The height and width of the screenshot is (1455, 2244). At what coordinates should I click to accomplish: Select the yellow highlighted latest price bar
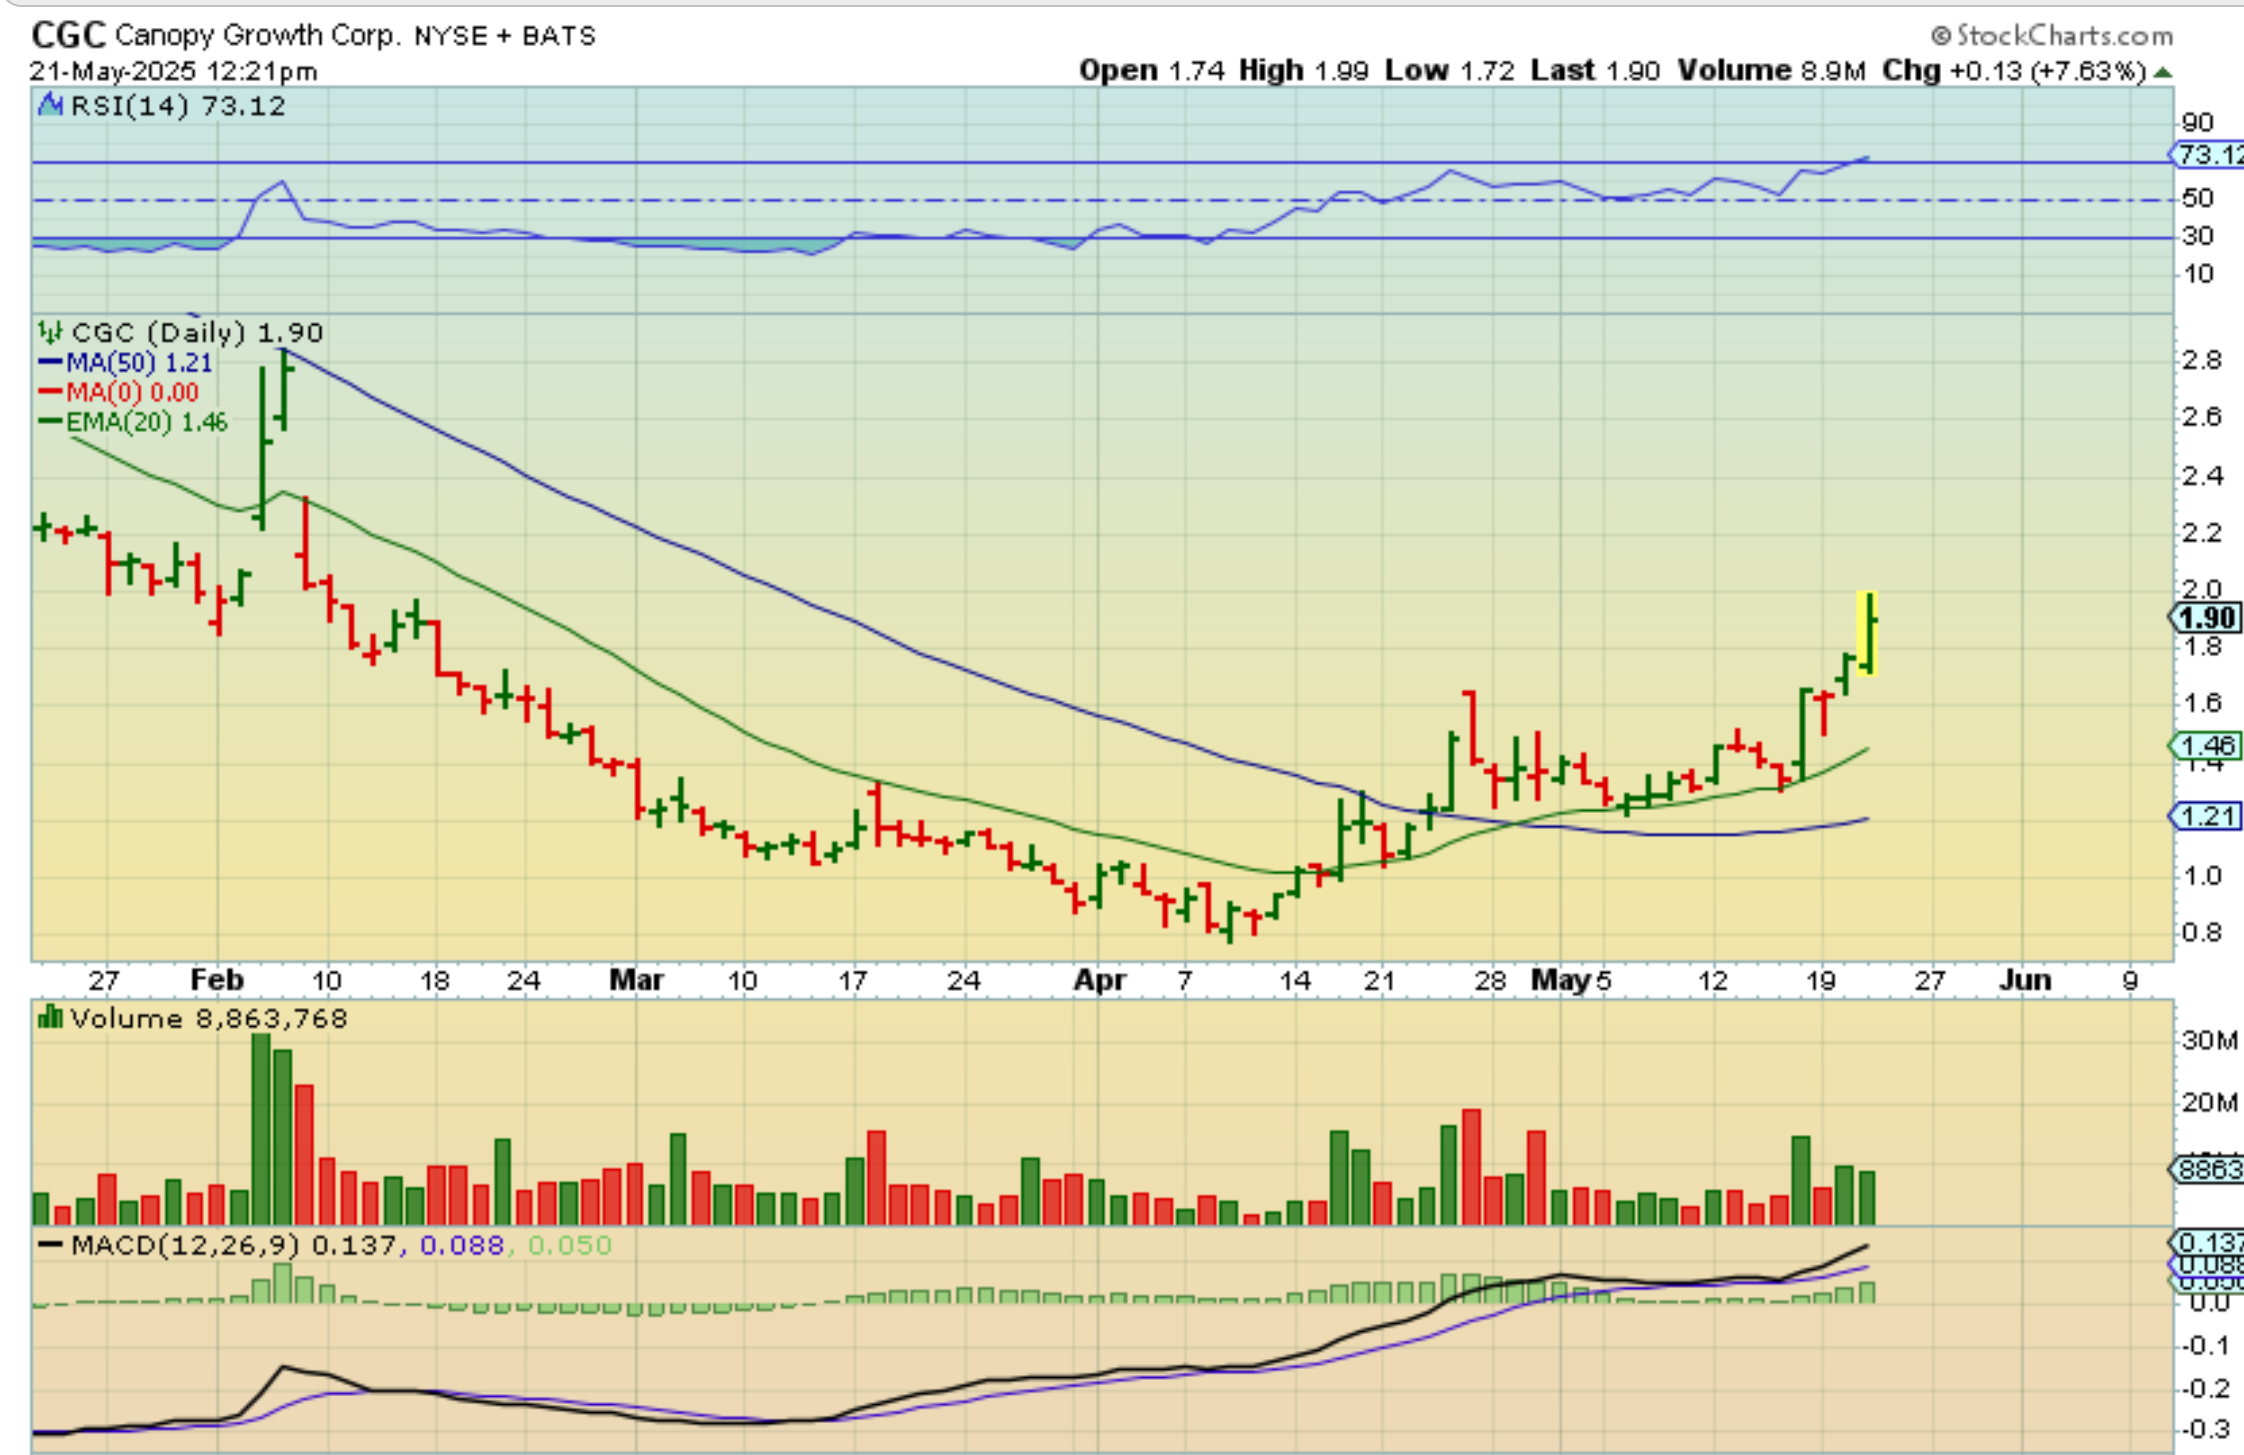point(1867,633)
